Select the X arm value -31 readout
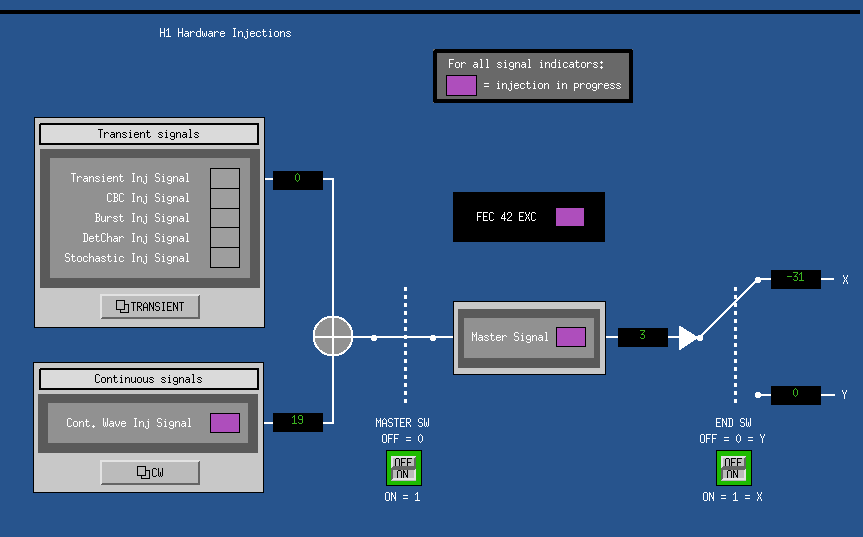 tap(795, 279)
